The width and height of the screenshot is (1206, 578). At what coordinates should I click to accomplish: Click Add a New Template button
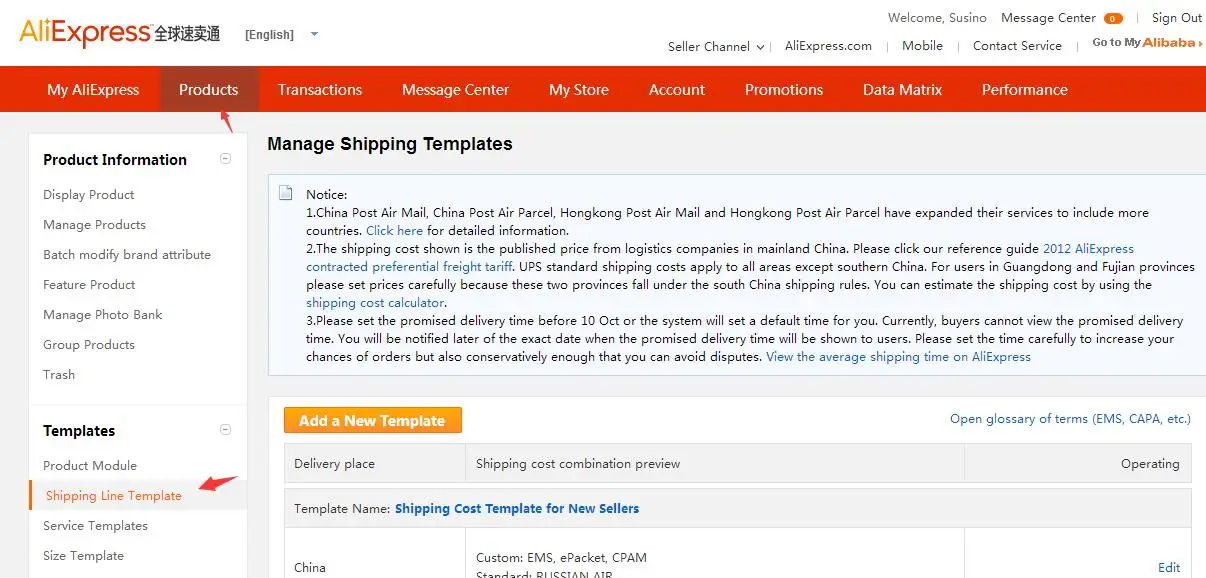373,420
